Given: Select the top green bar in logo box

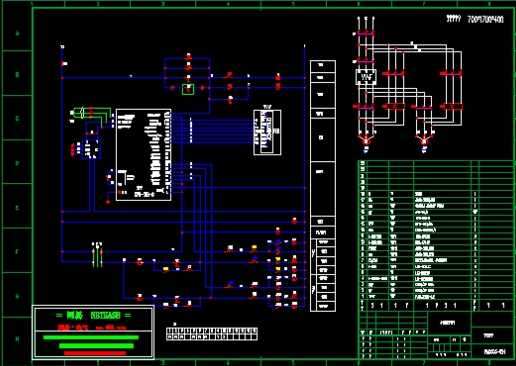Looking at the screenshot, I should click(x=91, y=337).
